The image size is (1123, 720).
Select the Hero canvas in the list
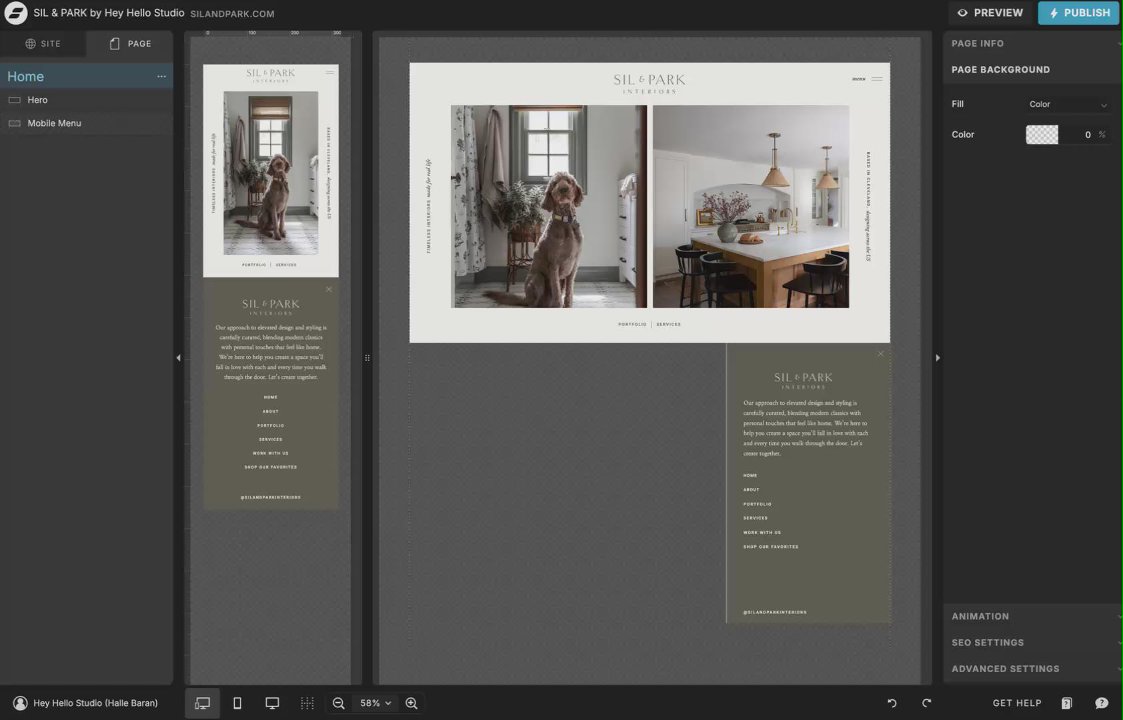click(x=86, y=100)
